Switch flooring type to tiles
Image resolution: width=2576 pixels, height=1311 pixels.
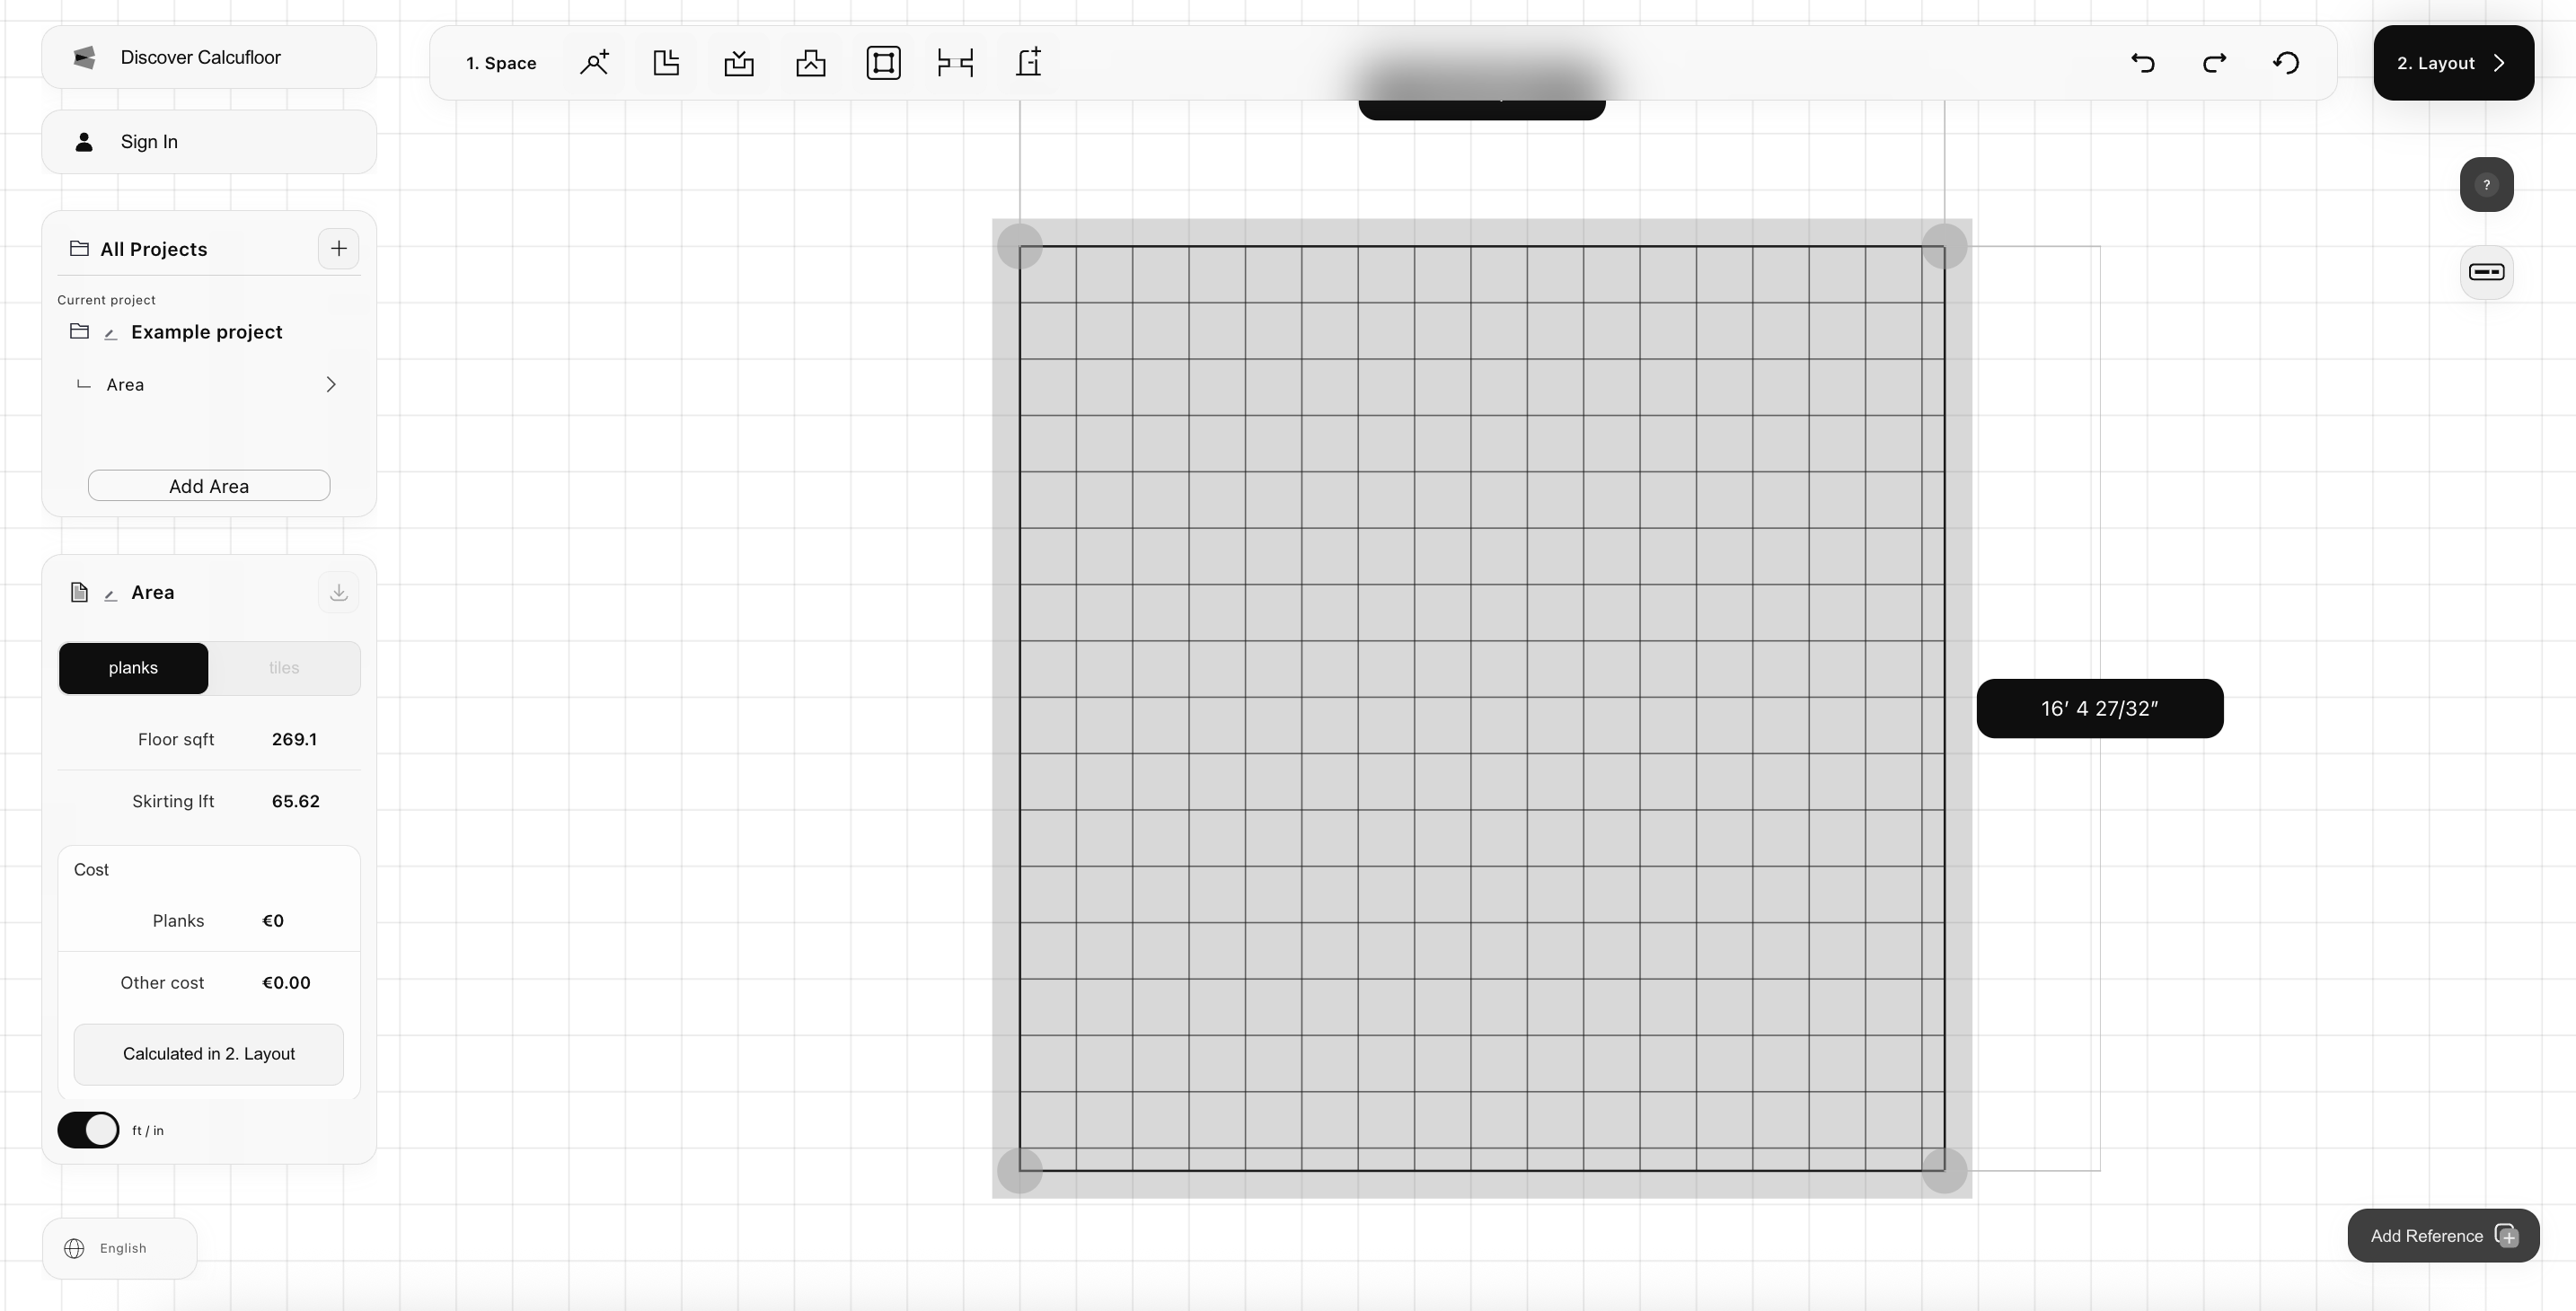[284, 668]
